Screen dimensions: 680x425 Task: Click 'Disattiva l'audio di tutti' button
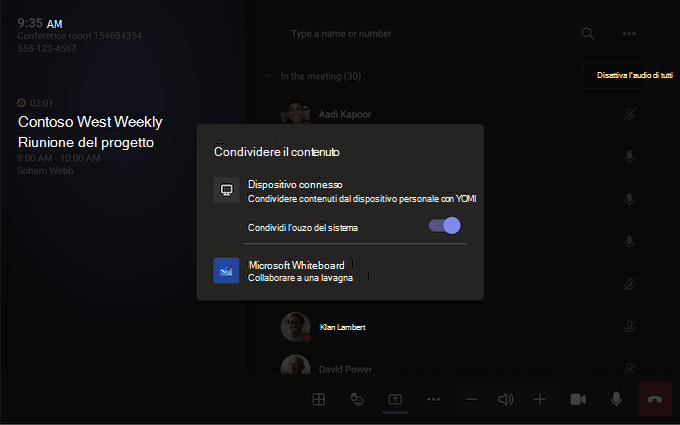614,75
